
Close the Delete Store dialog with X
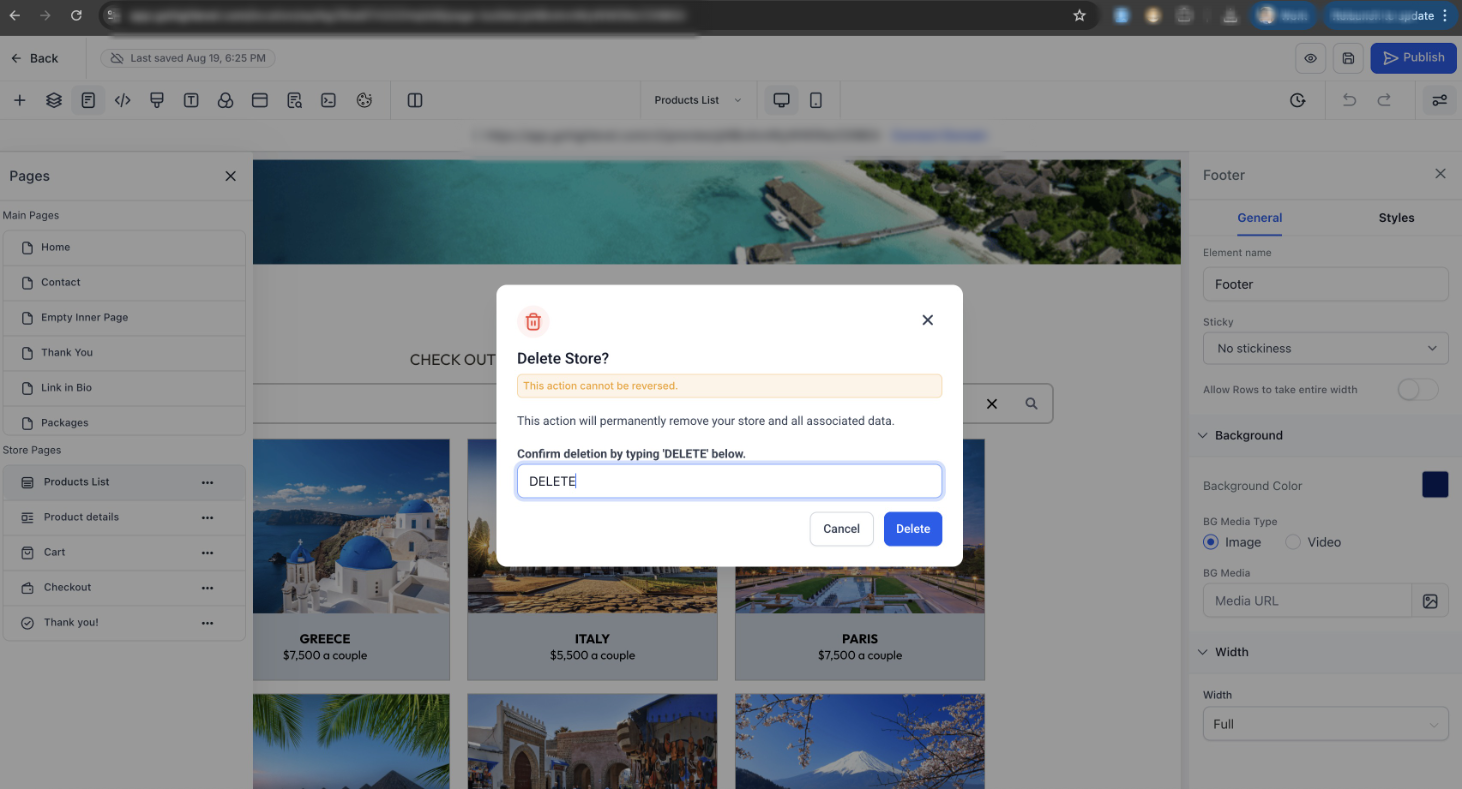tap(927, 320)
